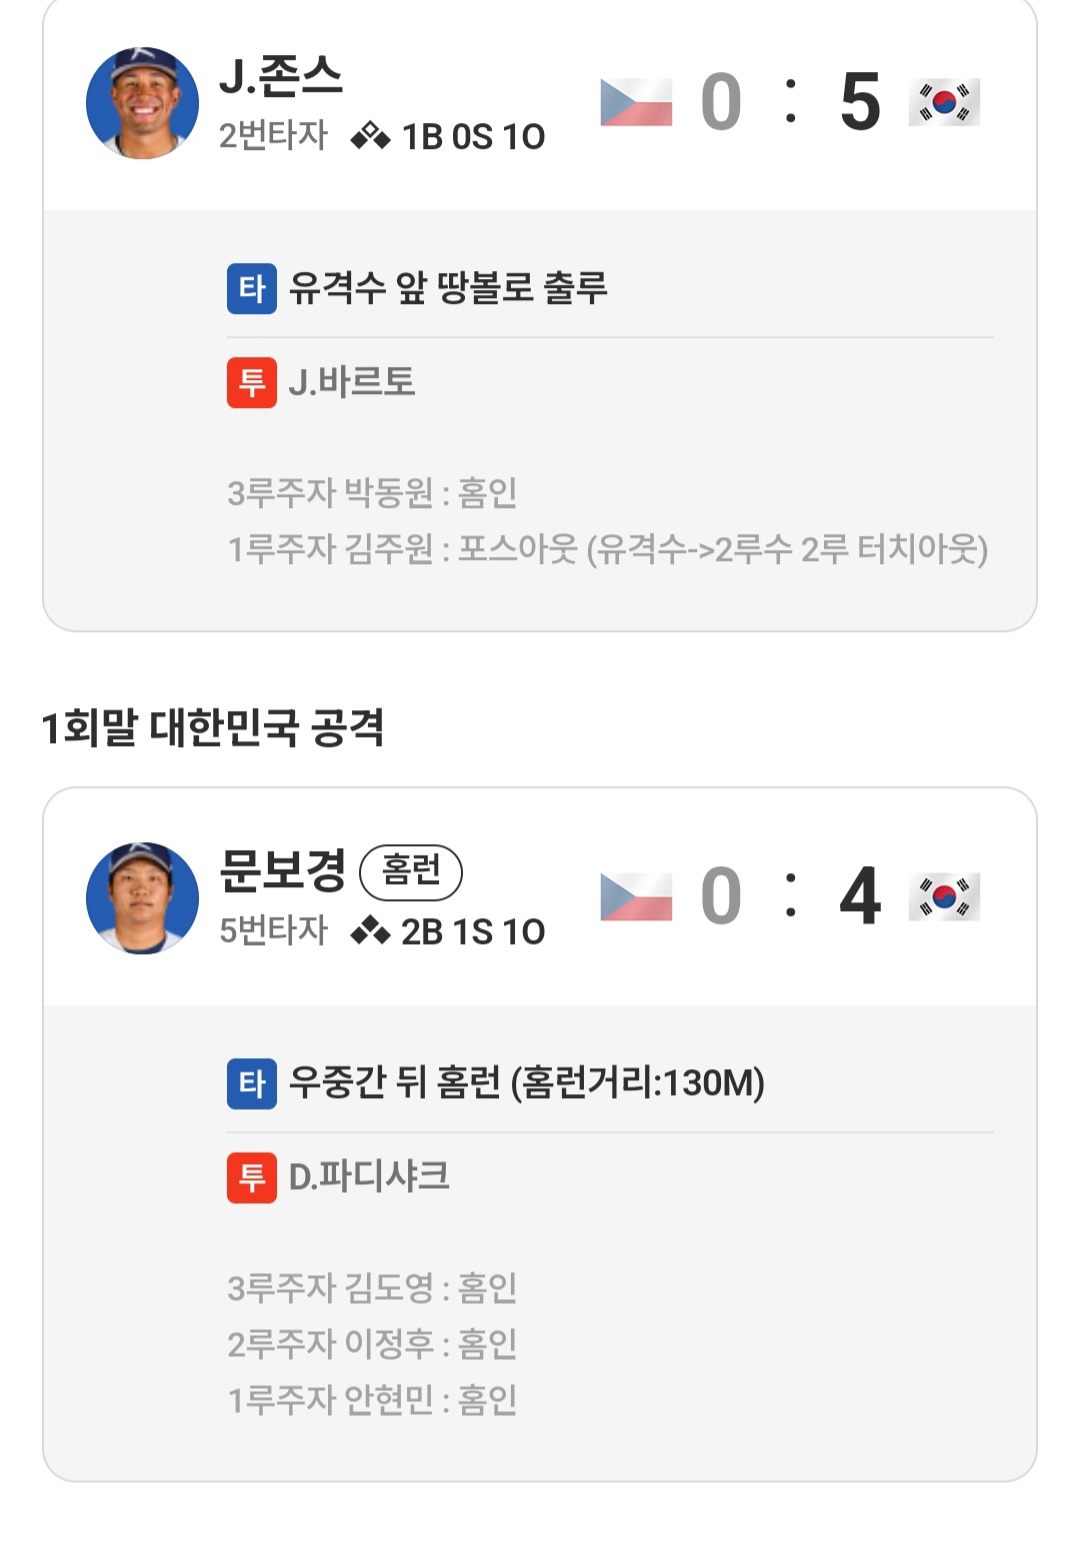1080x1545 pixels.
Task: Tap the Korean flag next to score 5
Action: pyautogui.click(x=944, y=103)
